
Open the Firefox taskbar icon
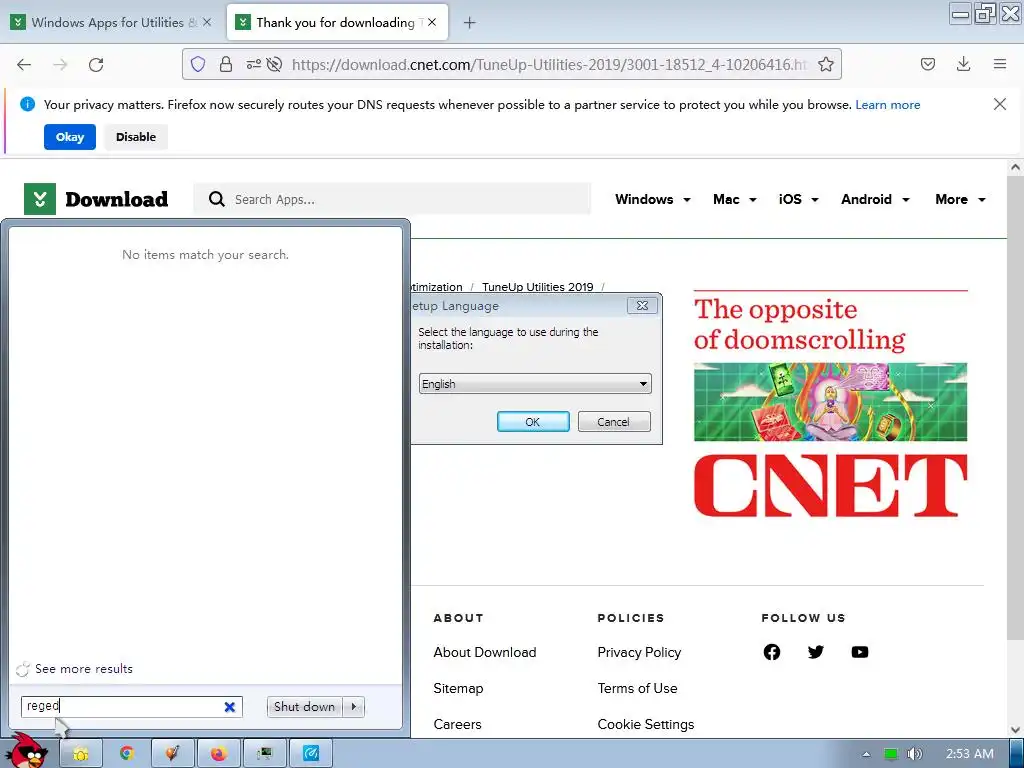tap(218, 754)
